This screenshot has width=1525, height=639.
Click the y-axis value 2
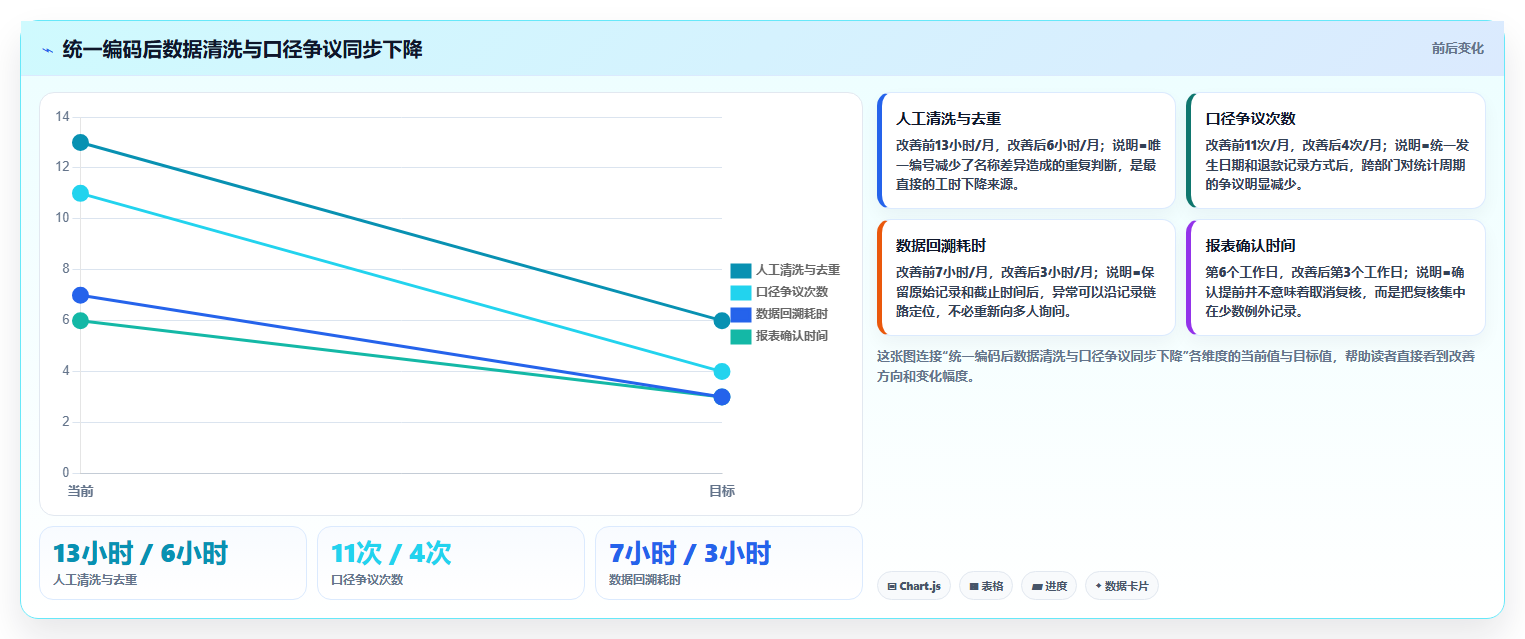66,422
